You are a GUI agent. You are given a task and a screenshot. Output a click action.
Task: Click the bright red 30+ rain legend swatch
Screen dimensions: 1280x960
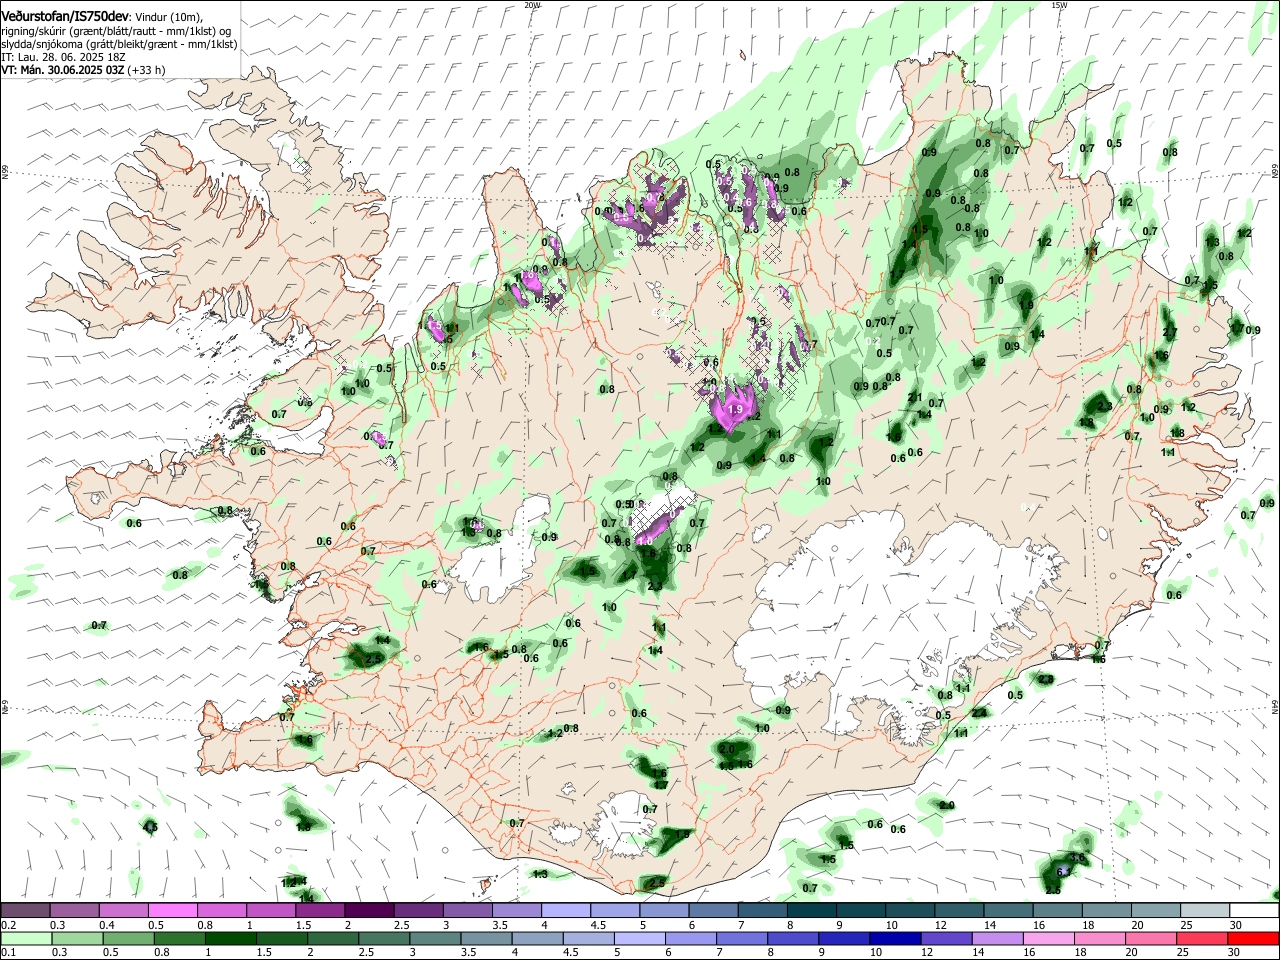pyautogui.click(x=1253, y=939)
